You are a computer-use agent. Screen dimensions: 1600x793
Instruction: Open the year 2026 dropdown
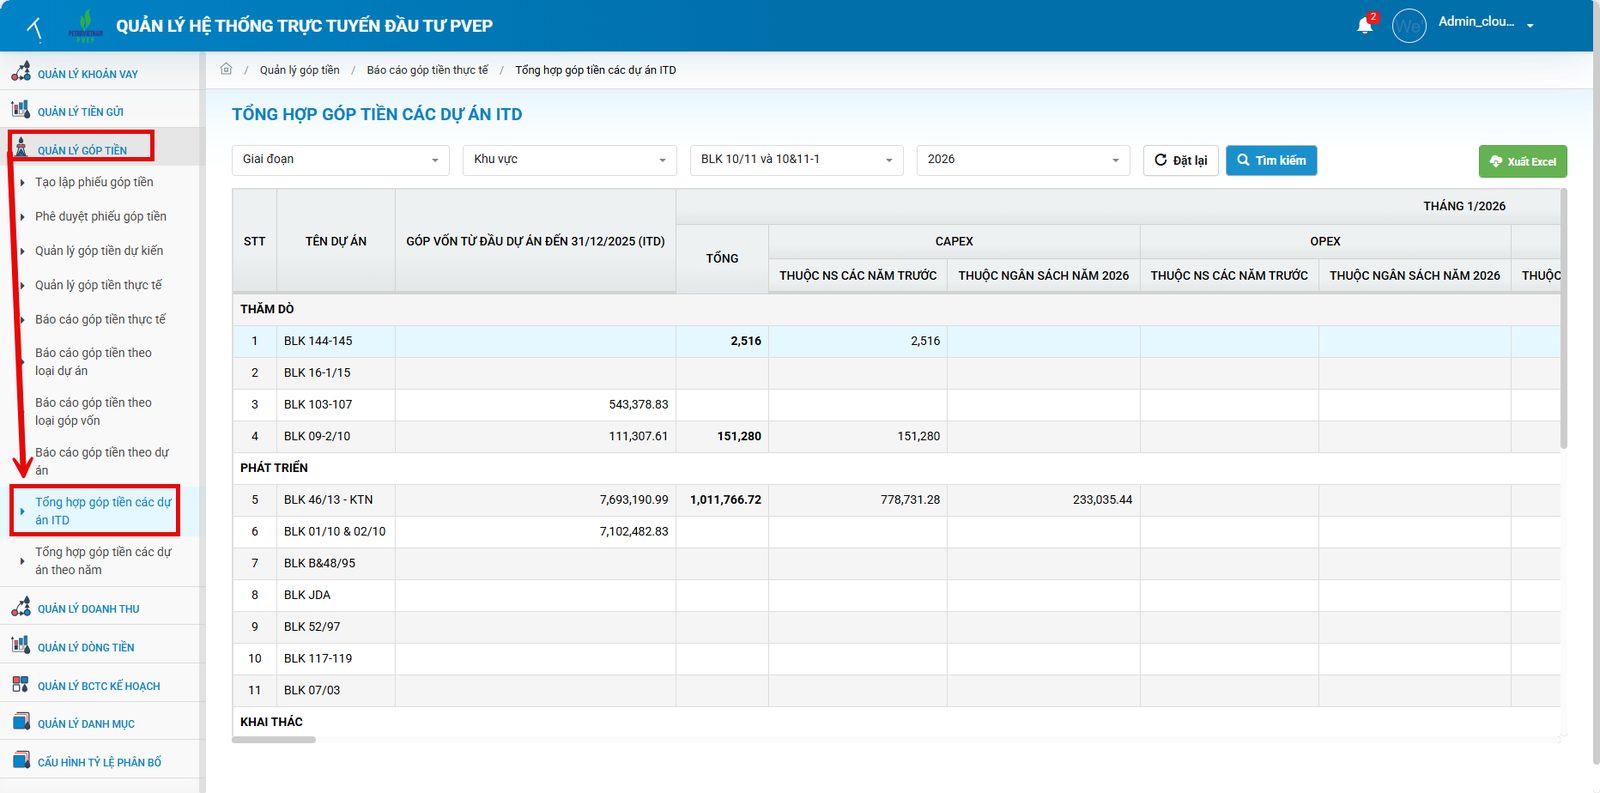[x=1023, y=160]
